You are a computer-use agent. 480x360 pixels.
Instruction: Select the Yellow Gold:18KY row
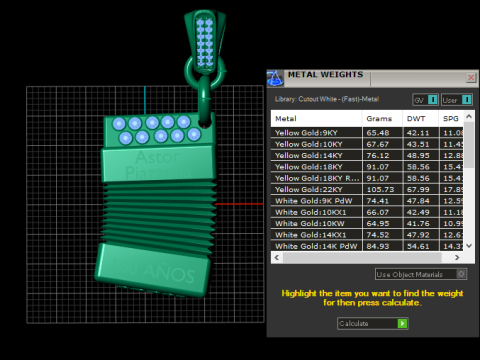[x=367, y=167]
